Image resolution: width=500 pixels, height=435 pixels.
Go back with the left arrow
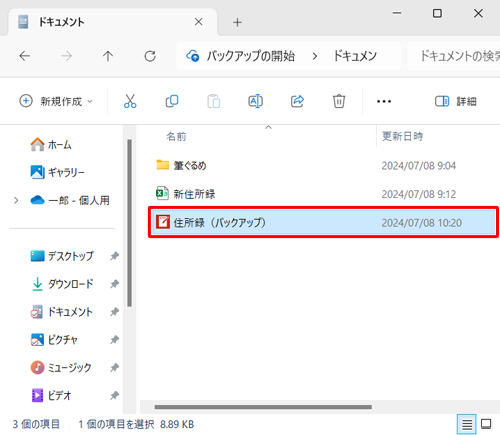click(25, 56)
